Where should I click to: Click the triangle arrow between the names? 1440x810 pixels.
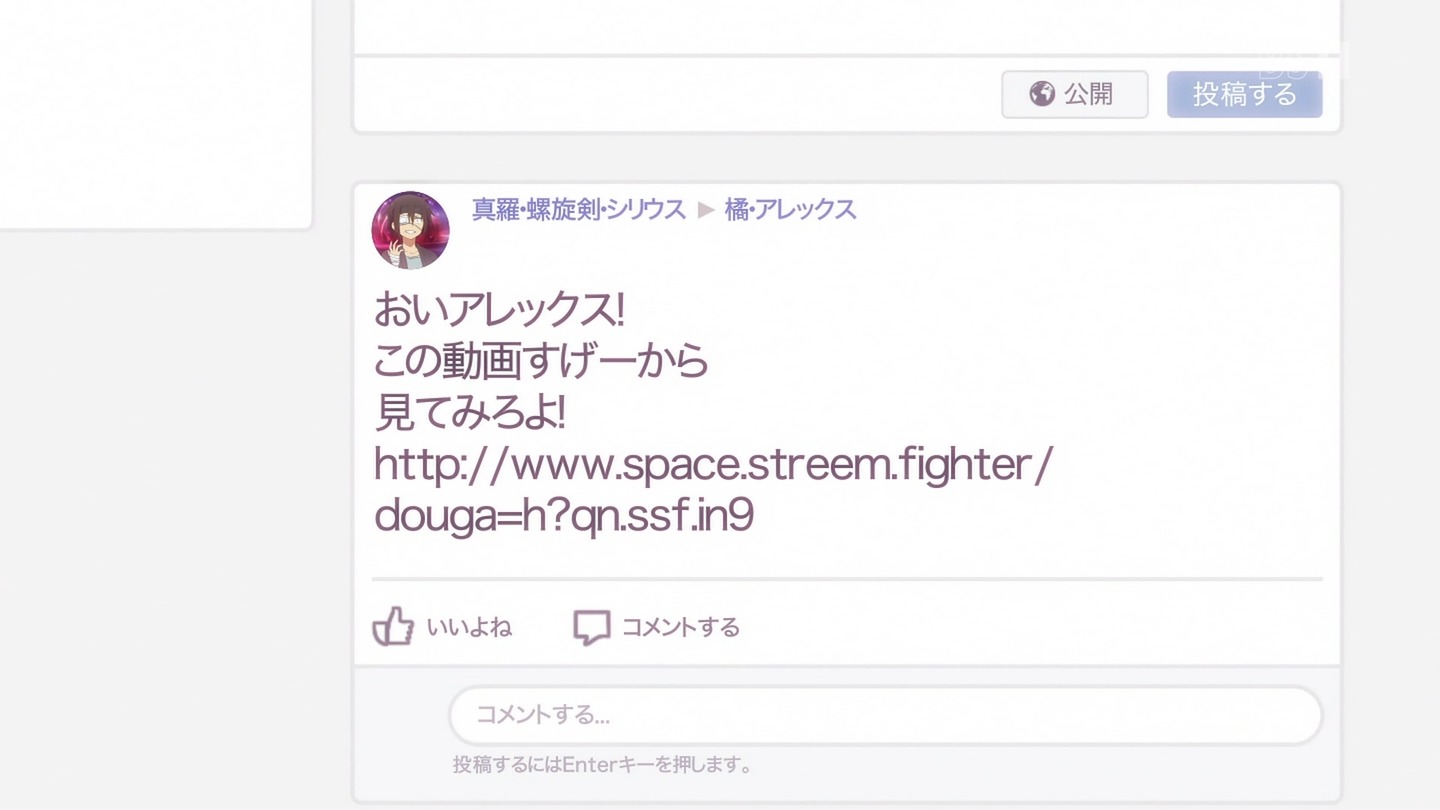[706, 210]
